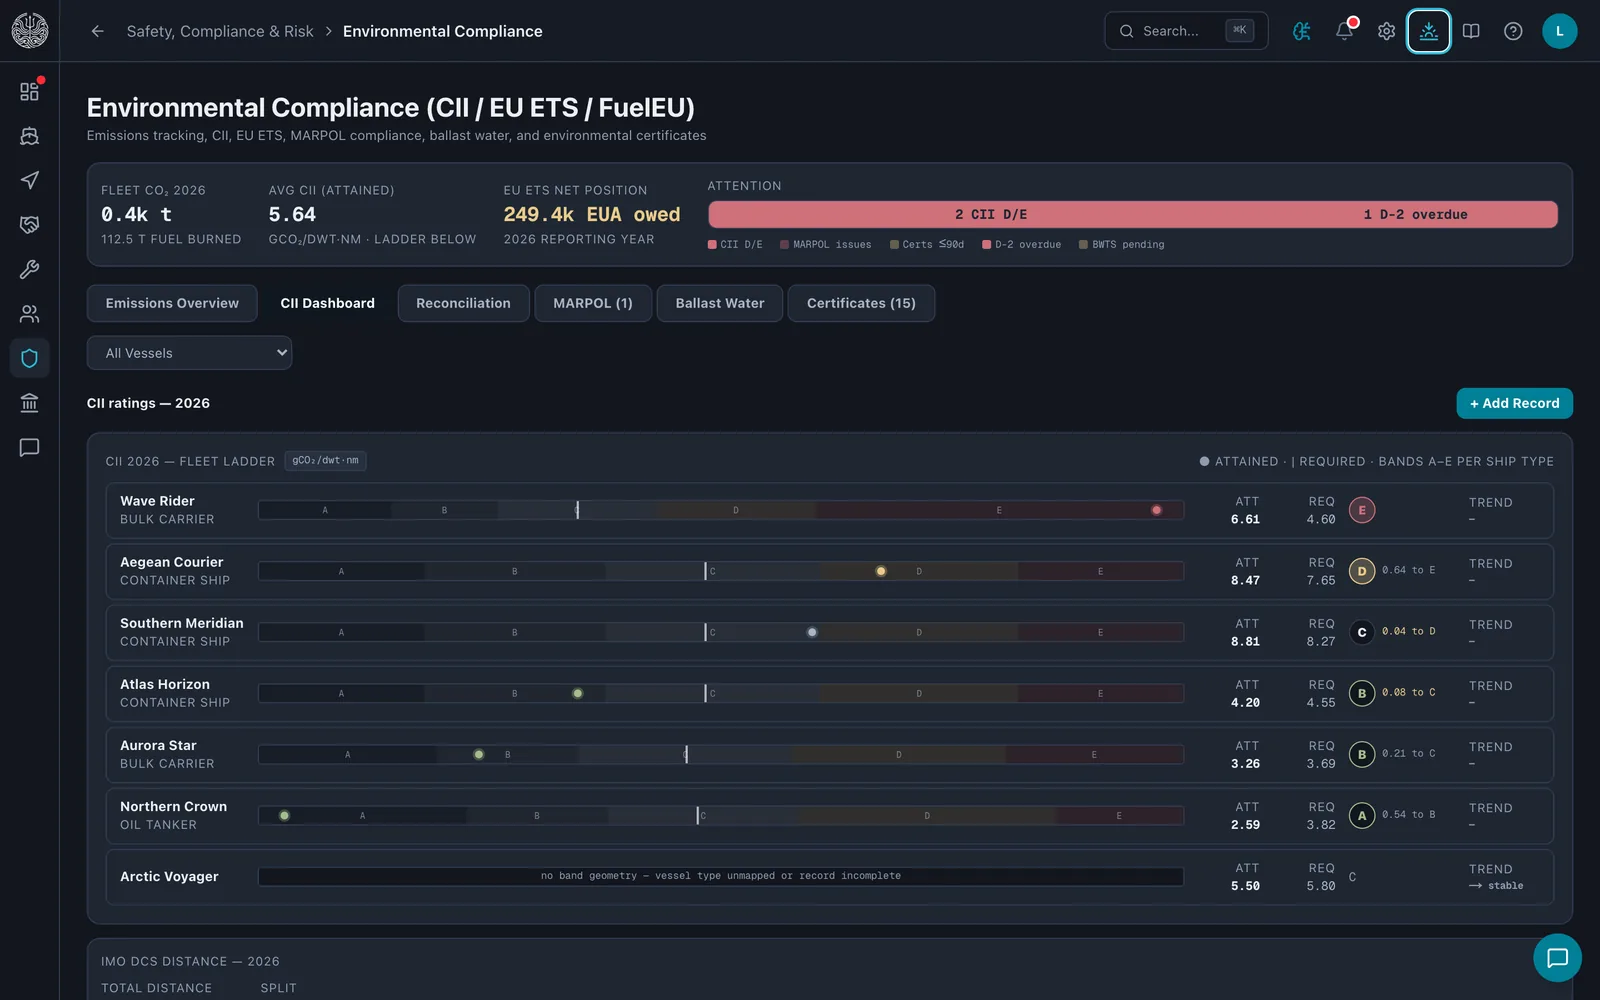Open the book documentation icon

[x=1471, y=31]
